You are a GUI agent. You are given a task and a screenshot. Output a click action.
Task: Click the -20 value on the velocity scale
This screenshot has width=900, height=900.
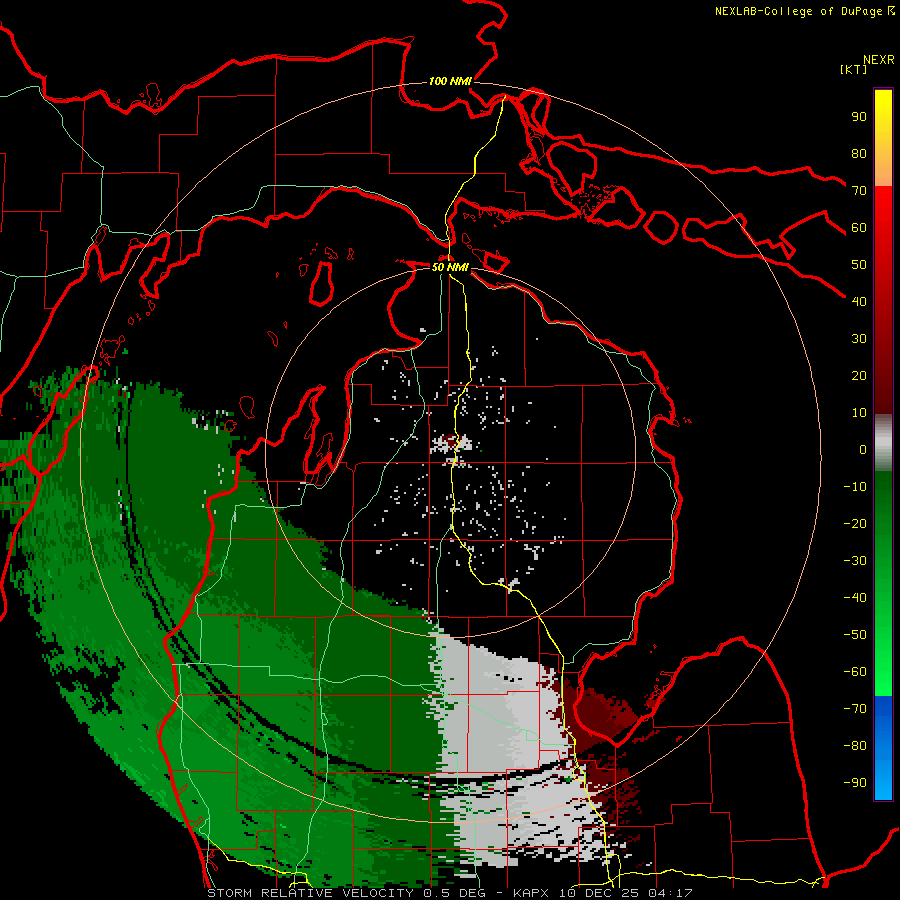[855, 523]
